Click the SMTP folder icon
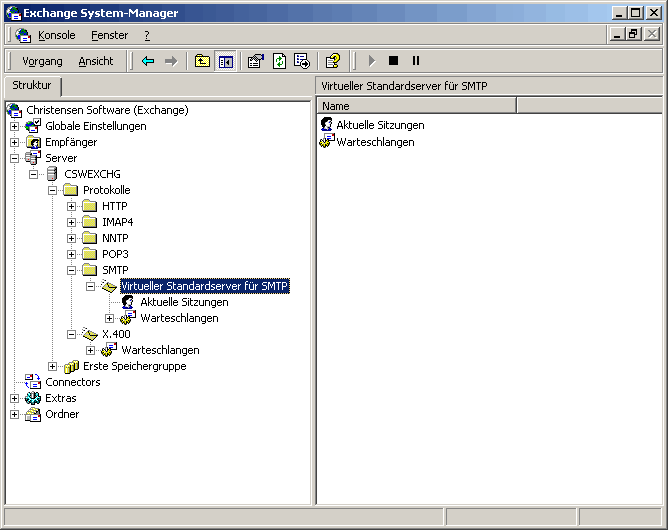668x530 pixels. 89,270
